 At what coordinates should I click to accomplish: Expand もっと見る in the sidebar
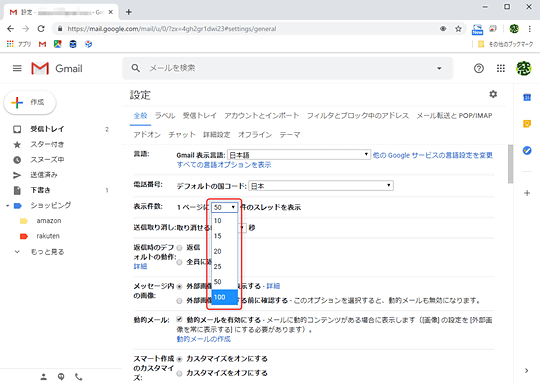47,252
